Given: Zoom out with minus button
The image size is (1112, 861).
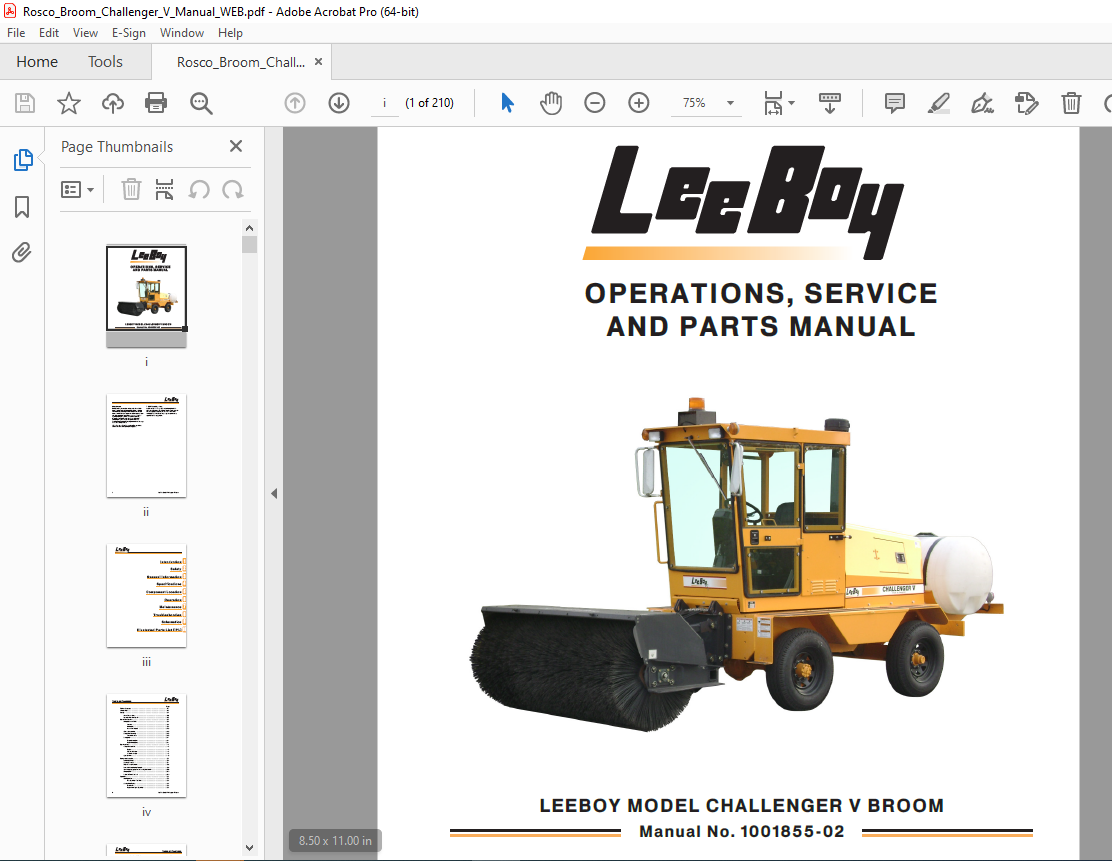Looking at the screenshot, I should pos(594,103).
